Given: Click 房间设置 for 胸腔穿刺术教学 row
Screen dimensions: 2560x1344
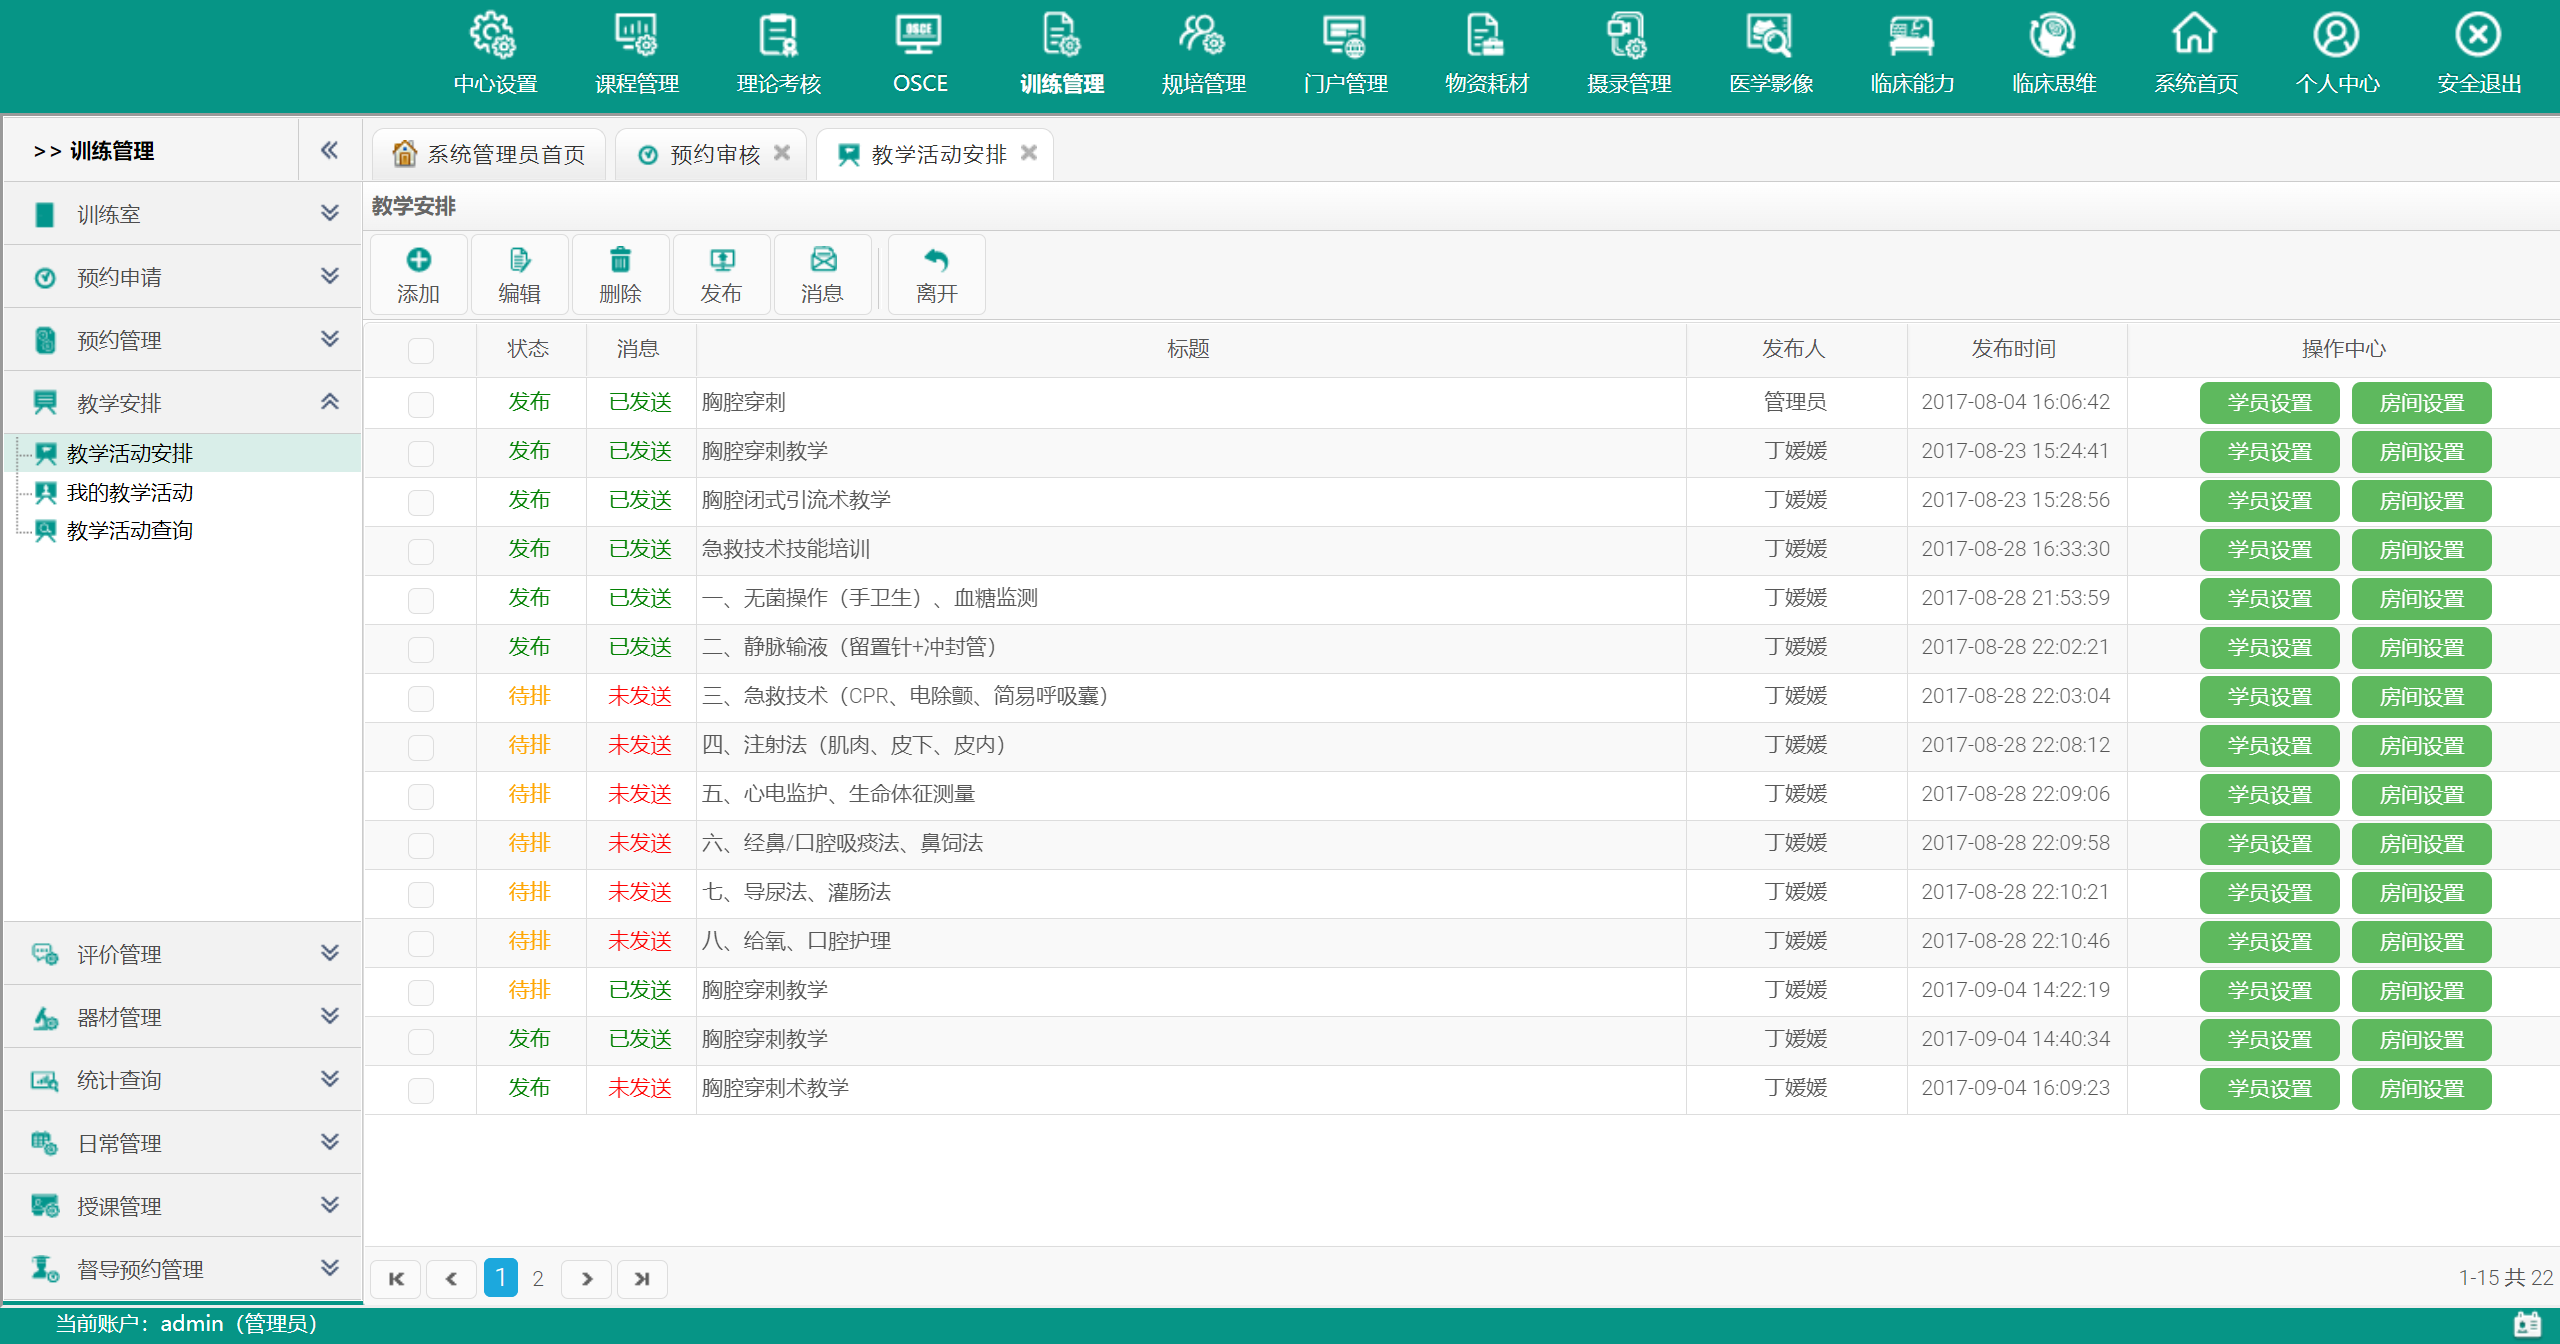Looking at the screenshot, I should coord(2422,1089).
